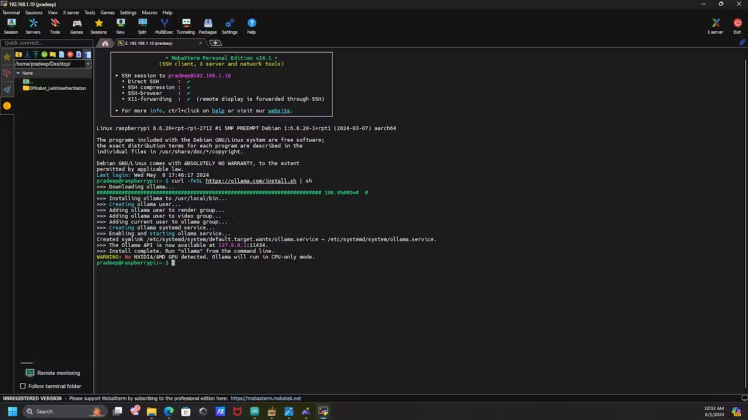
Task: Click the SFTP download arrow icon
Action: click(x=27, y=54)
